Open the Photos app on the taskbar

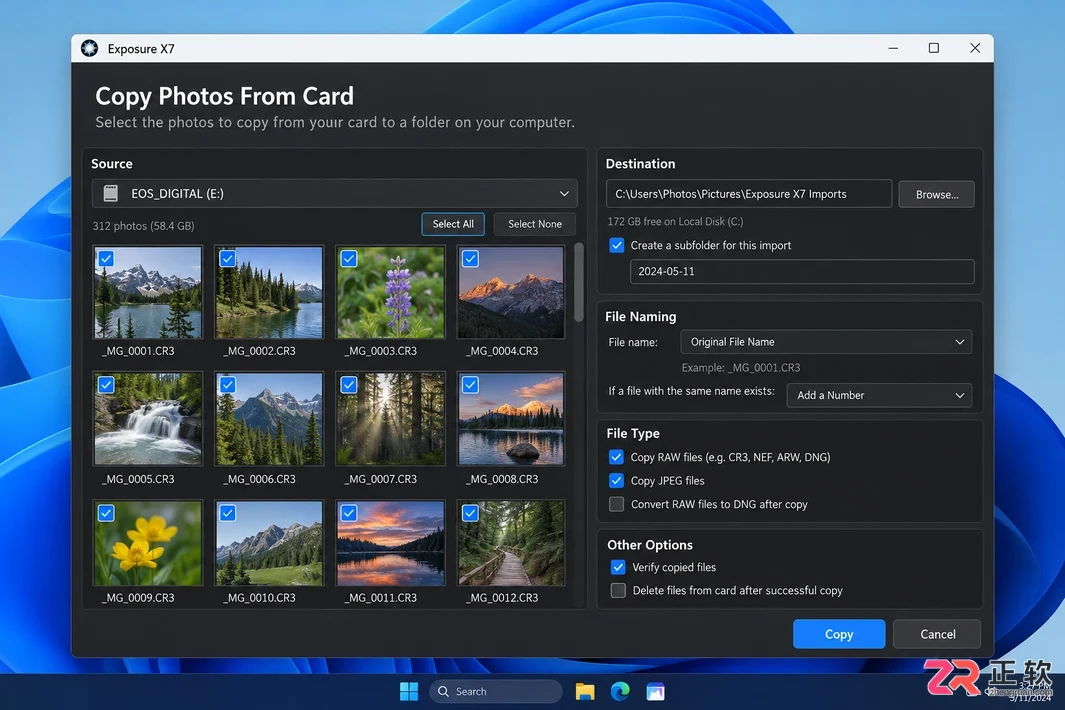655,692
